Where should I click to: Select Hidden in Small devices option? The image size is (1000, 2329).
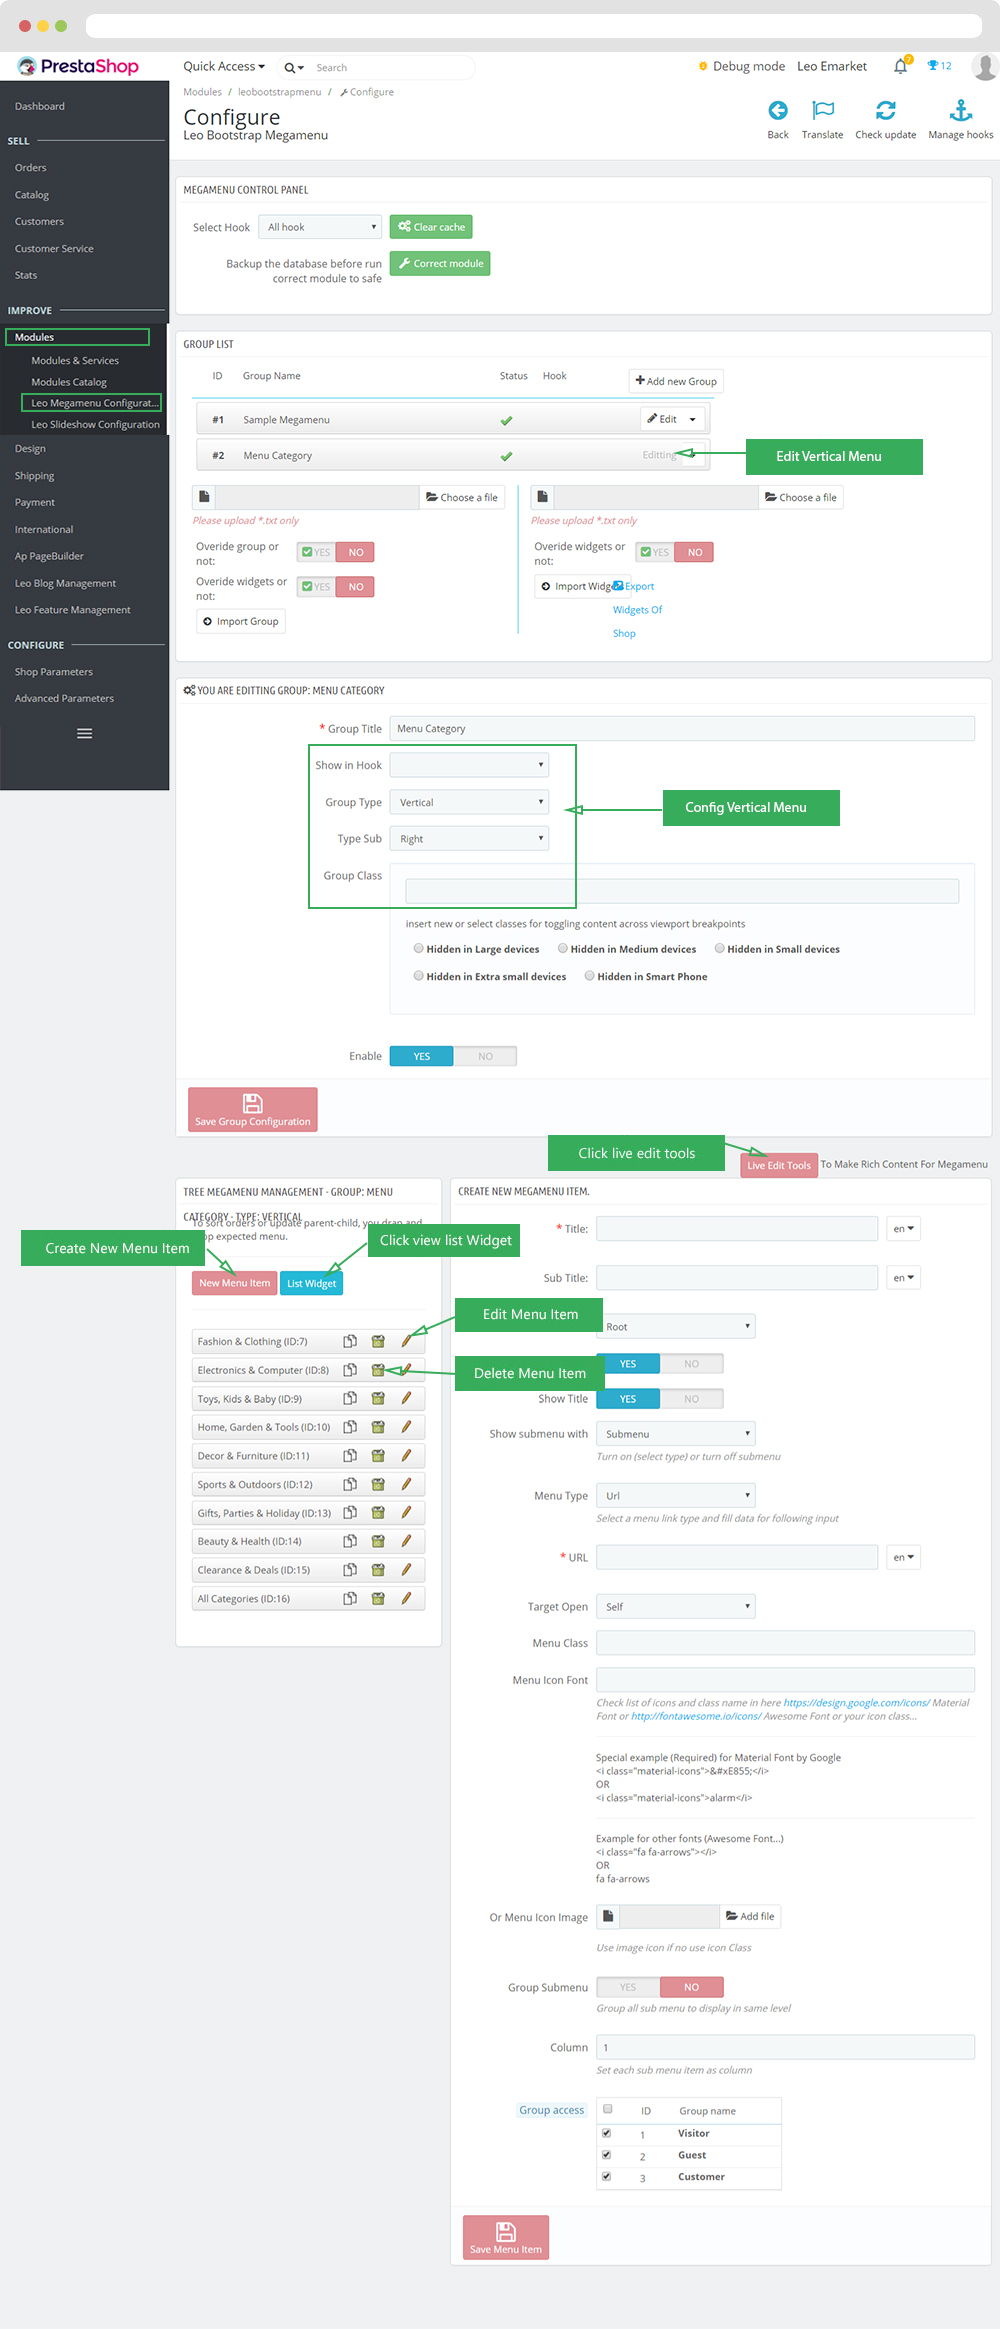pos(719,948)
